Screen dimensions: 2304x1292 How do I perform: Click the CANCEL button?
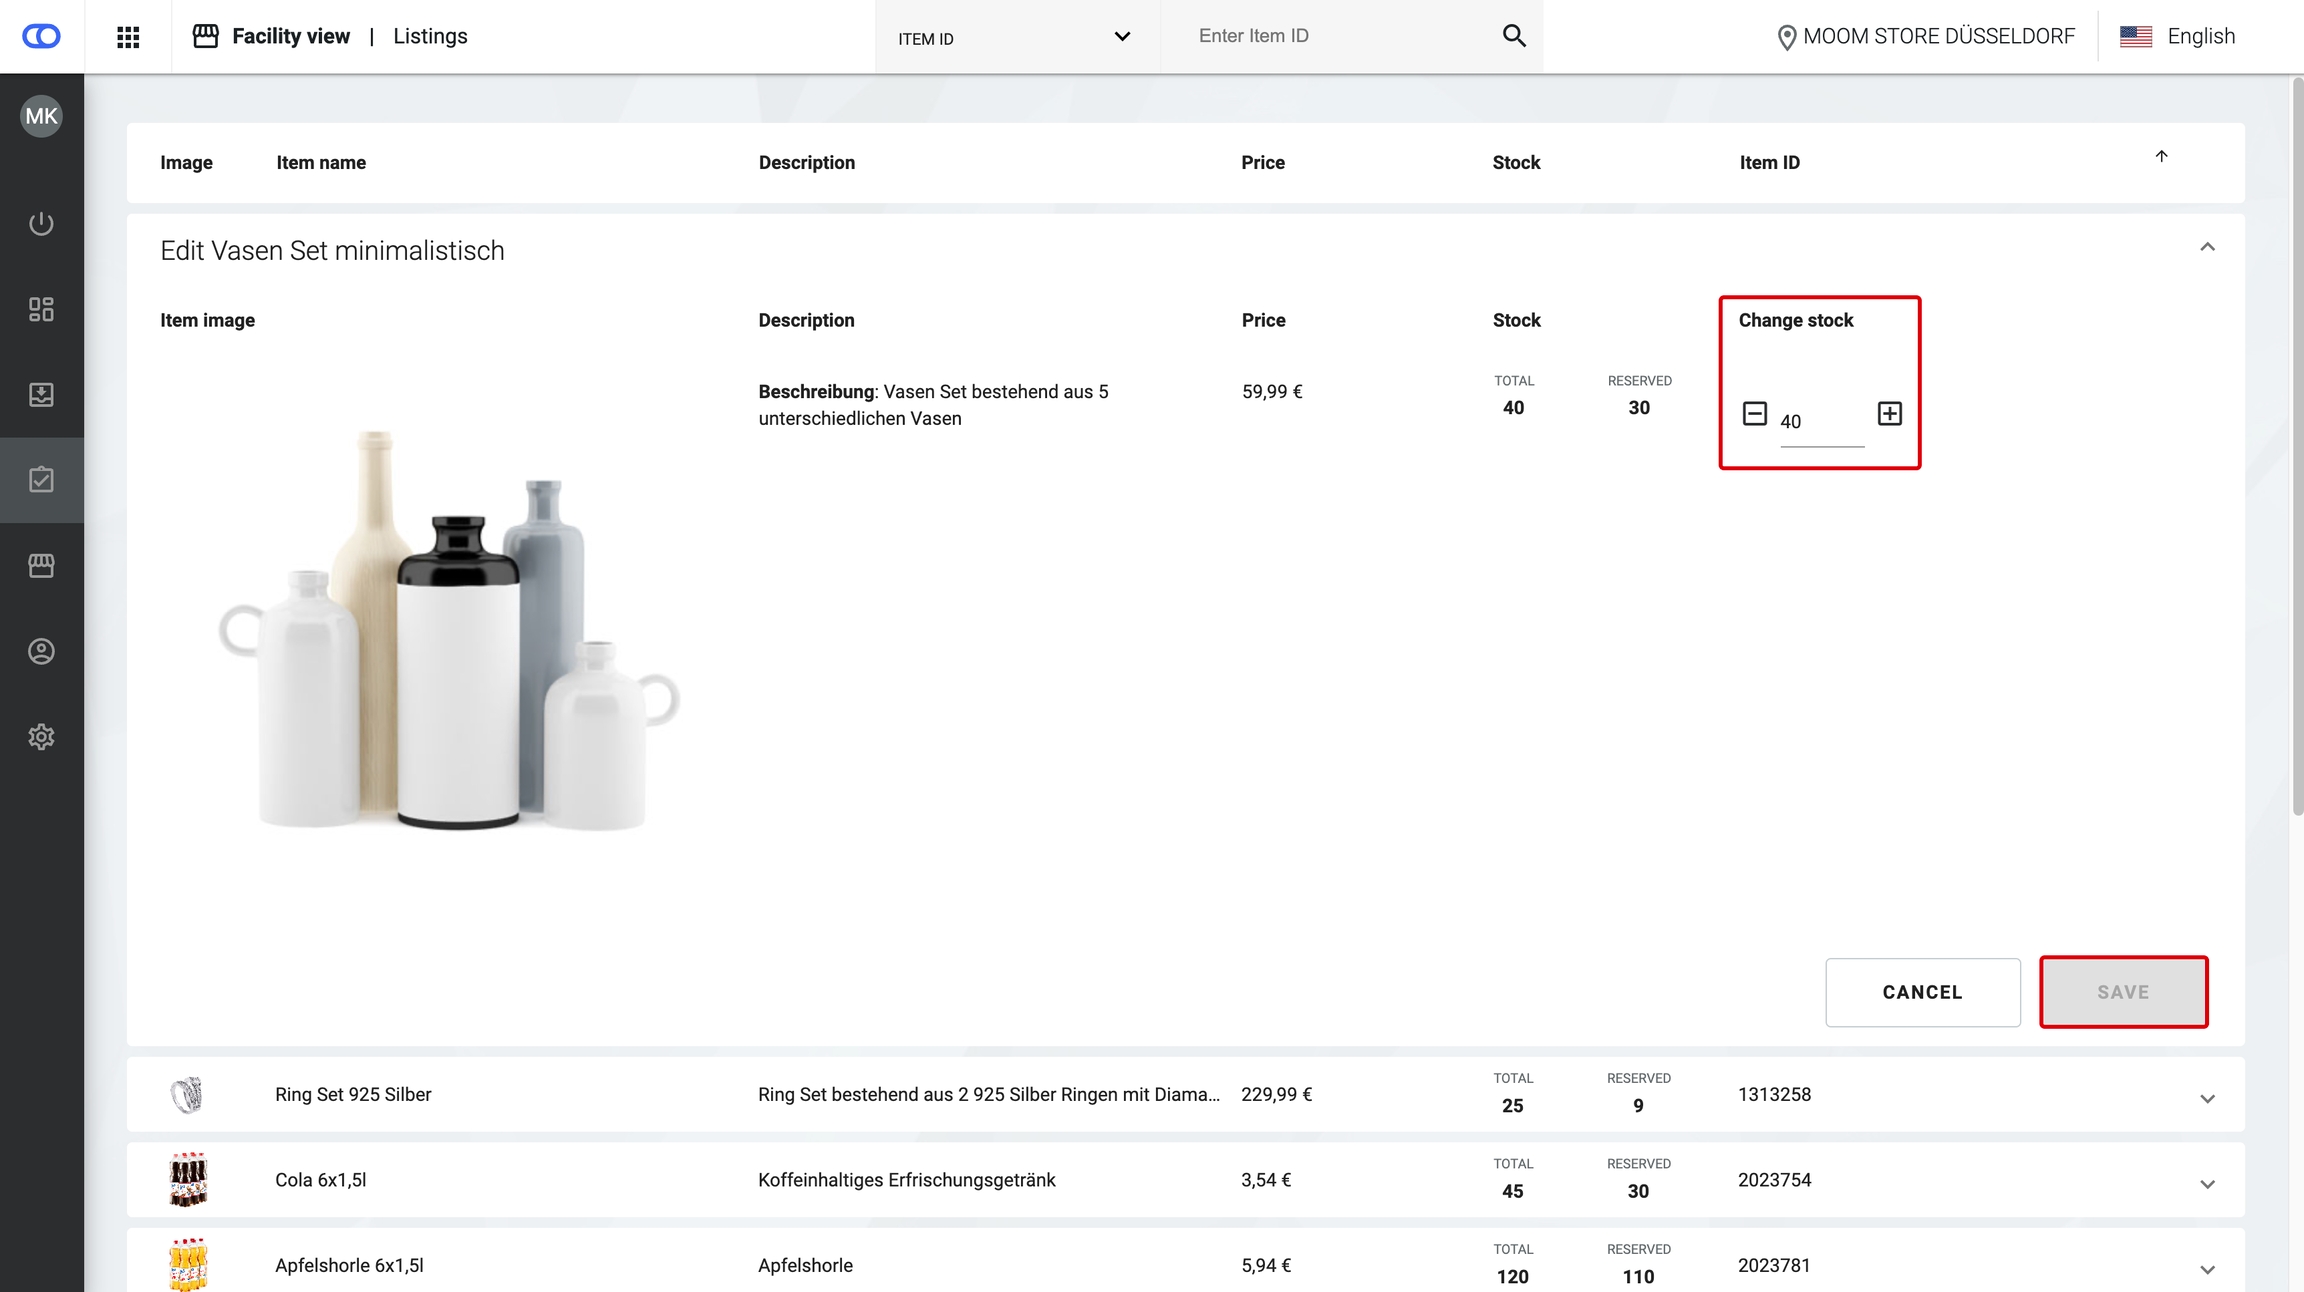1922,992
